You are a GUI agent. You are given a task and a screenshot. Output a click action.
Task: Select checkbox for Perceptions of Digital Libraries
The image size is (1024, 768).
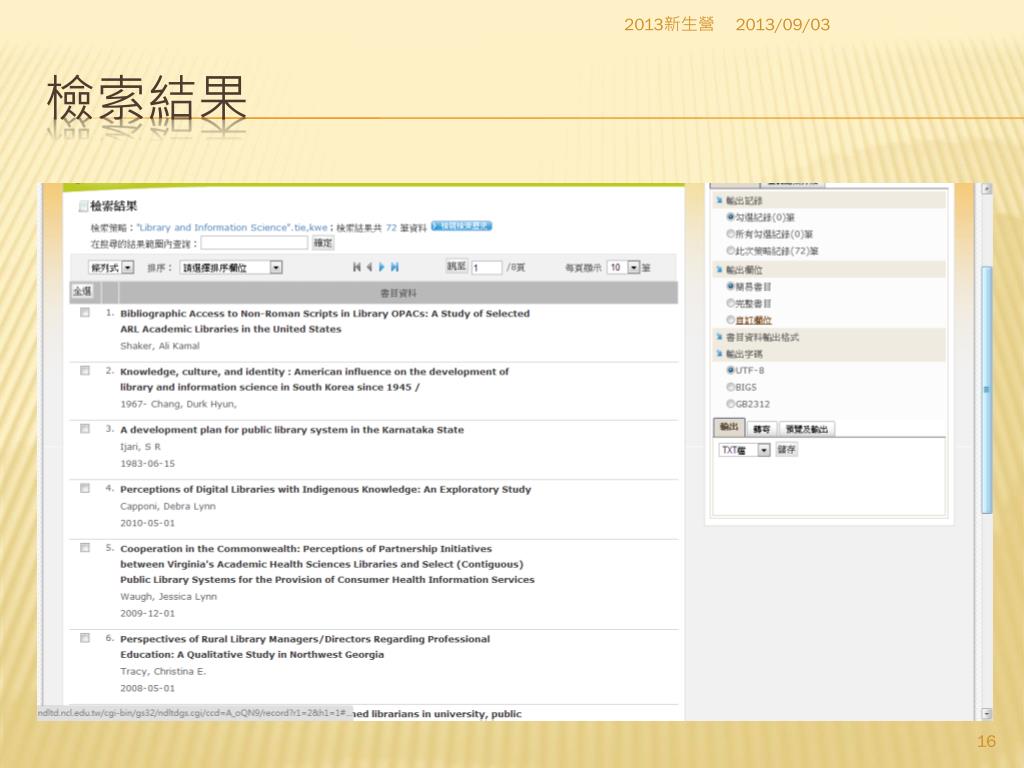click(85, 488)
